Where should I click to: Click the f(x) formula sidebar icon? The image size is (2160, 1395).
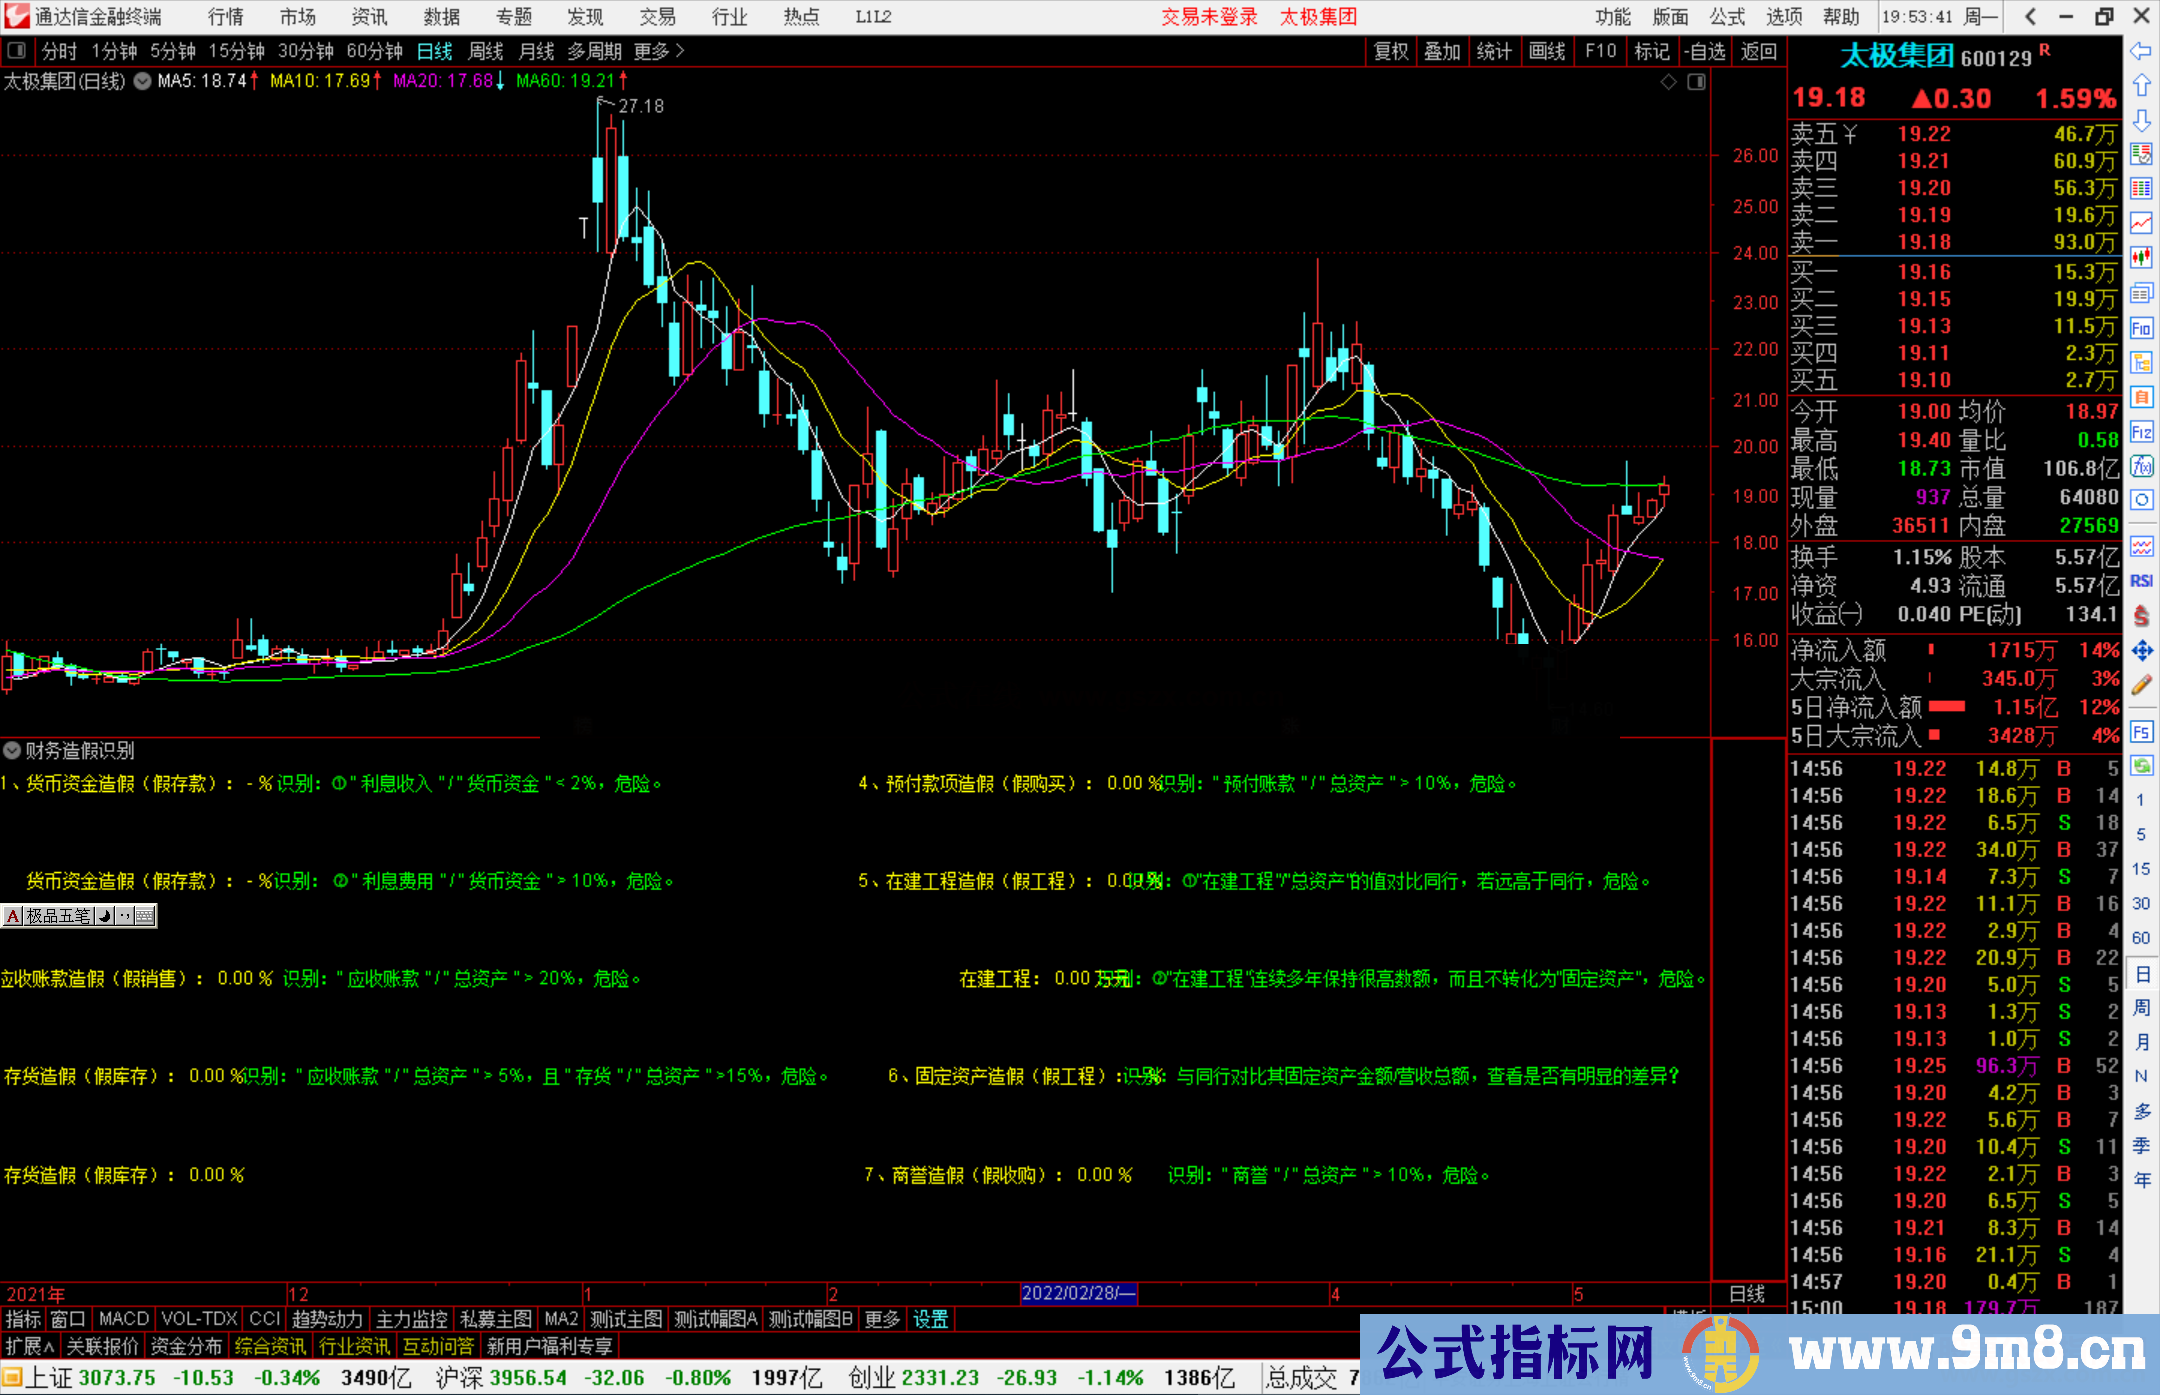pos(2141,466)
